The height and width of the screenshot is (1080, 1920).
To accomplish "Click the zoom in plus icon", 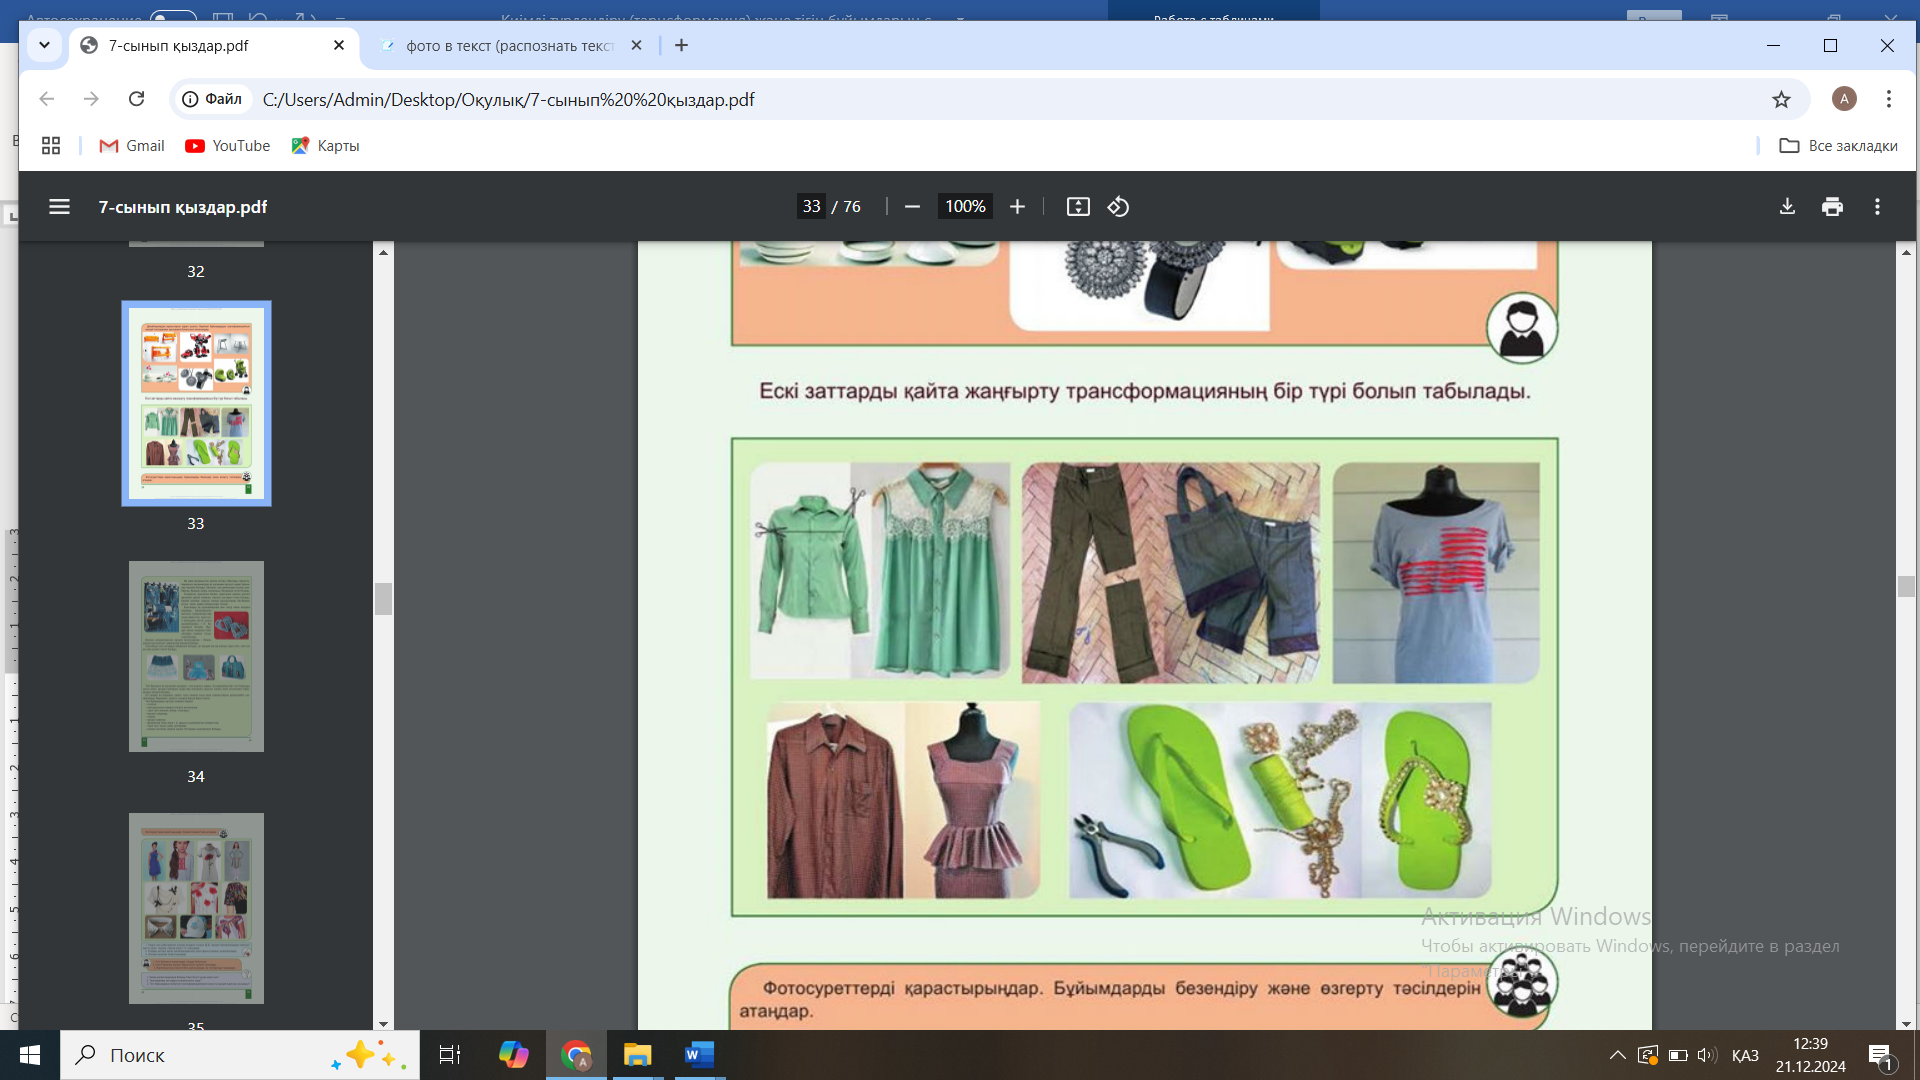I will 1017,207.
